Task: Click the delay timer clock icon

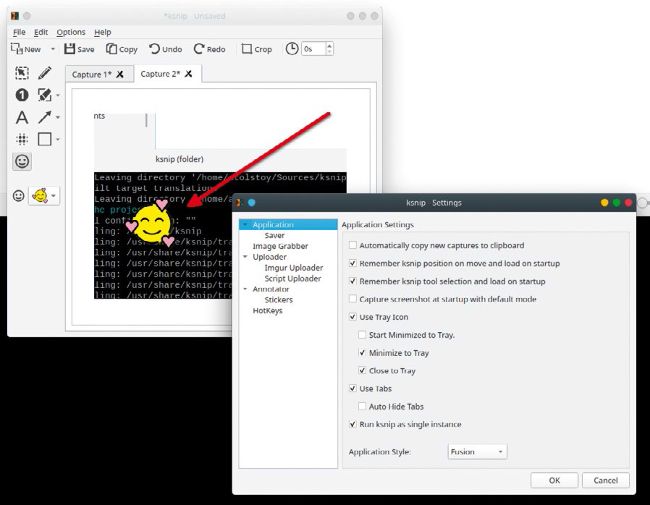Action: [x=292, y=49]
